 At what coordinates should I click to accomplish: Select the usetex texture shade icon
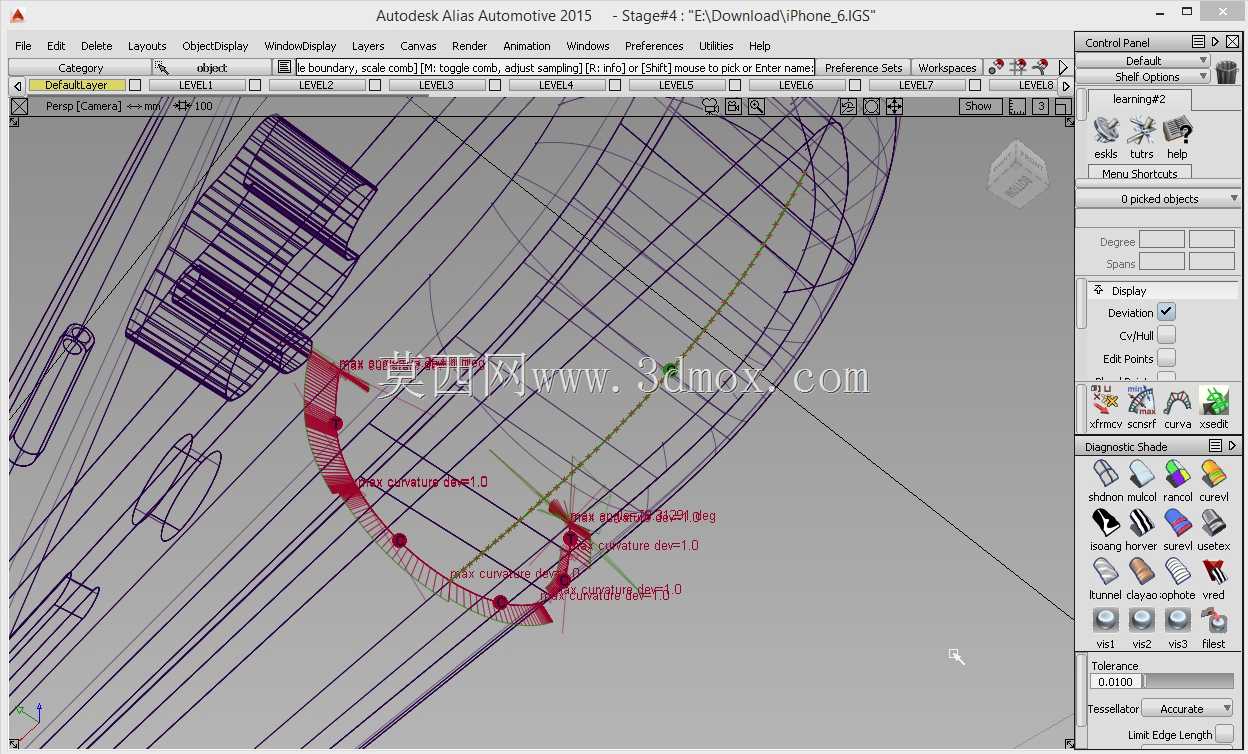(x=1214, y=522)
